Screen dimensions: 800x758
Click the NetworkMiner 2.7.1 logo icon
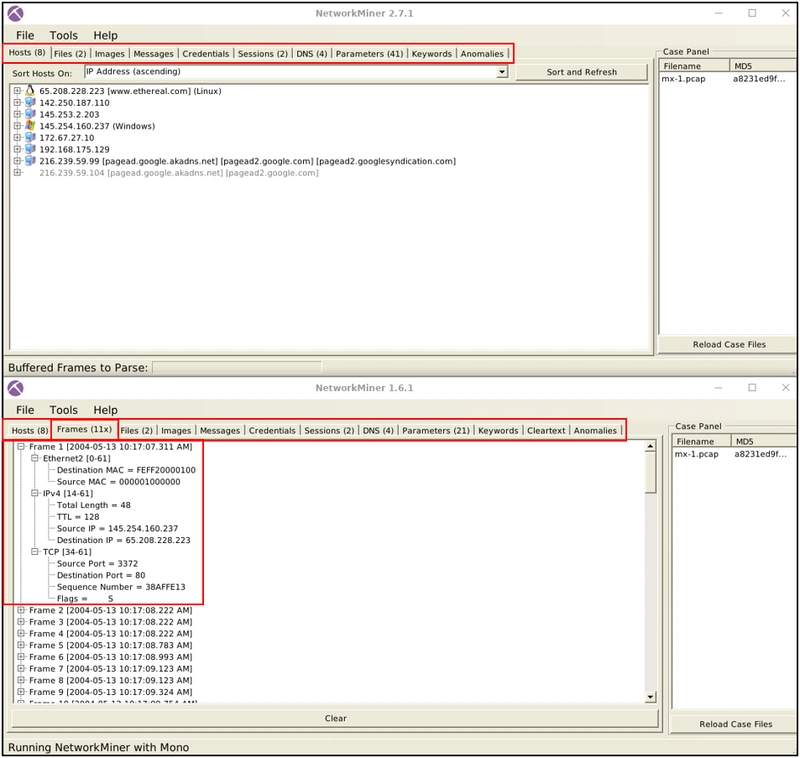(15, 14)
